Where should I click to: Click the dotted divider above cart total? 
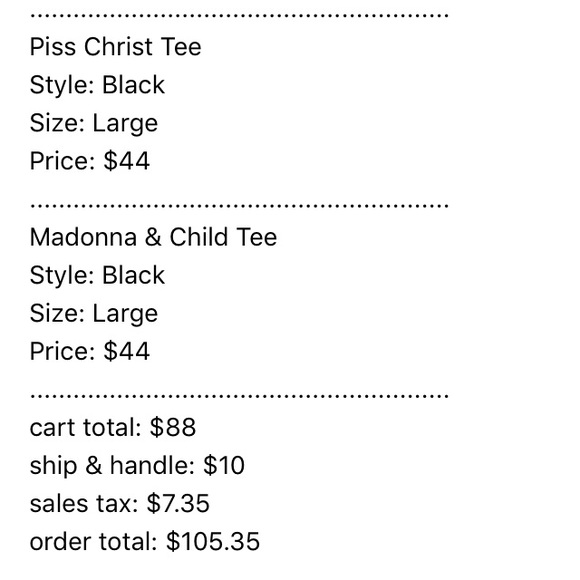[239, 396]
